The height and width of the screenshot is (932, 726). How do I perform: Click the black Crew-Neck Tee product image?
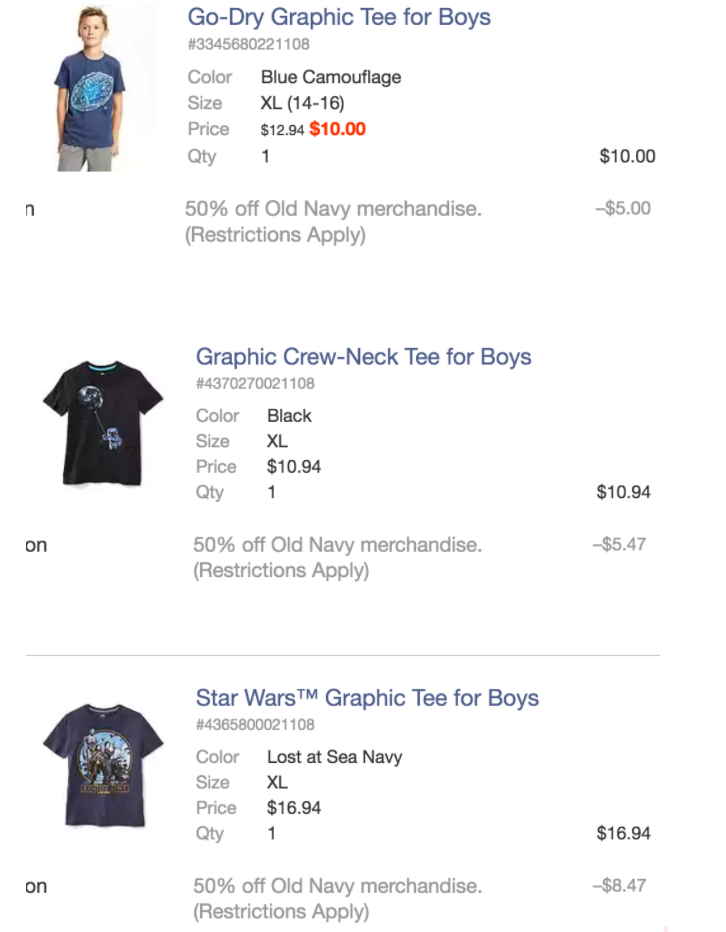pyautogui.click(x=103, y=423)
